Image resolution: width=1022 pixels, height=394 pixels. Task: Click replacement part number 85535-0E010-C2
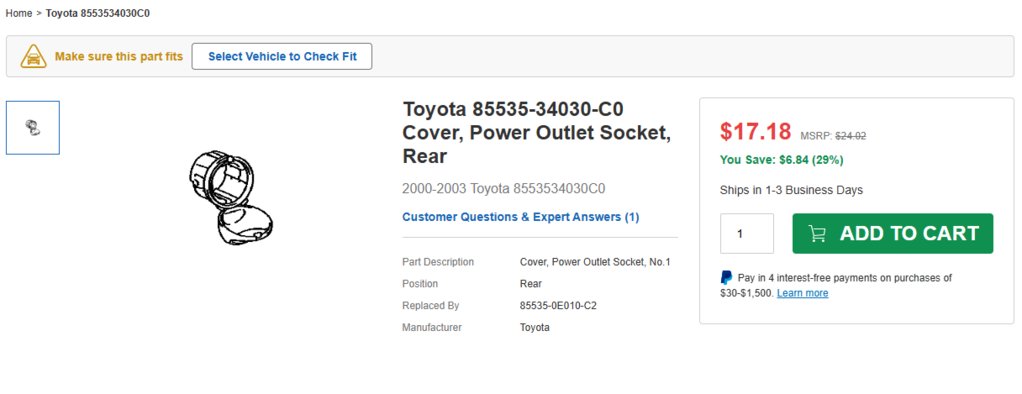558,306
